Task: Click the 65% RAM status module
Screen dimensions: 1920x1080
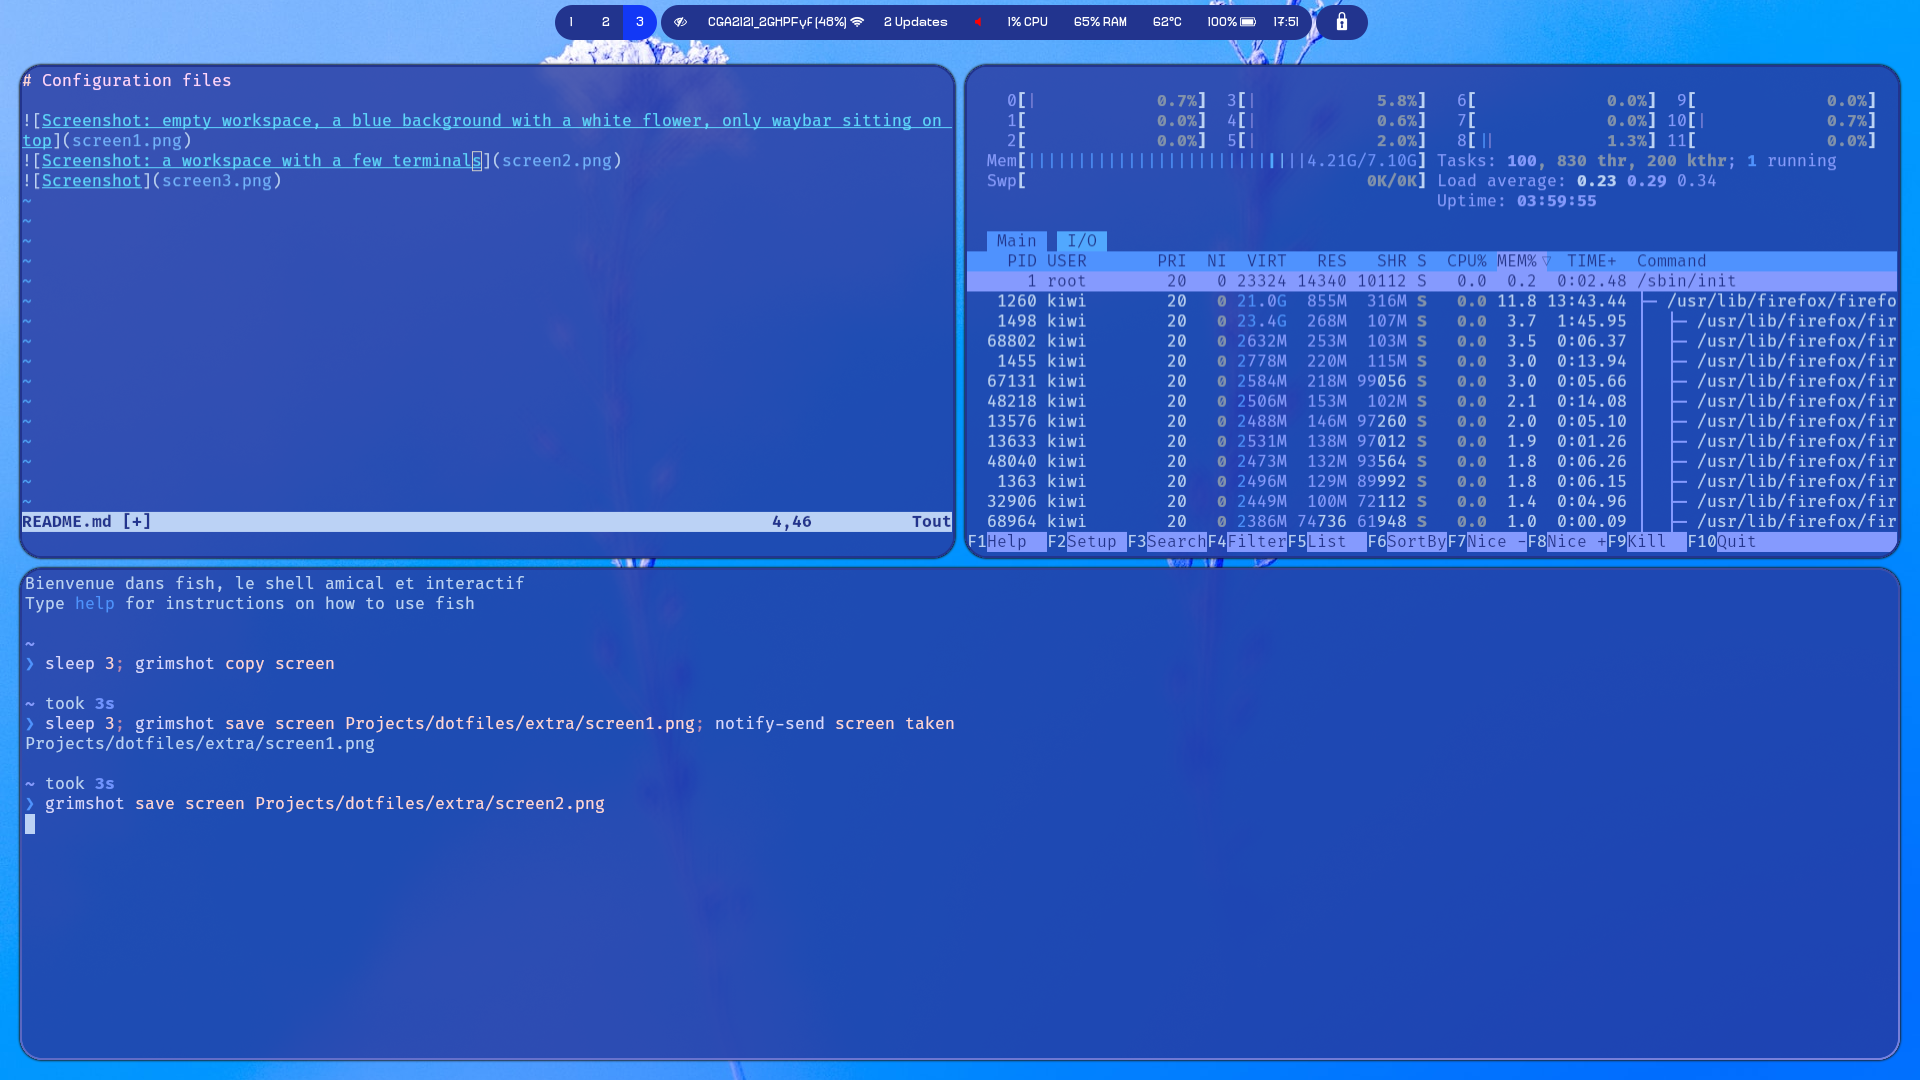Action: [1100, 22]
